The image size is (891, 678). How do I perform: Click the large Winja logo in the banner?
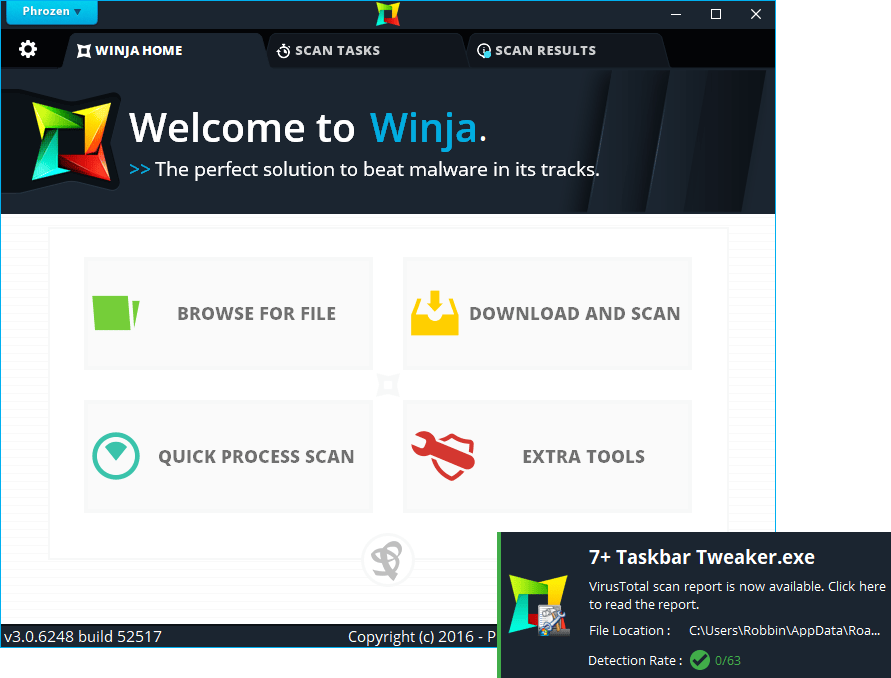coord(72,142)
